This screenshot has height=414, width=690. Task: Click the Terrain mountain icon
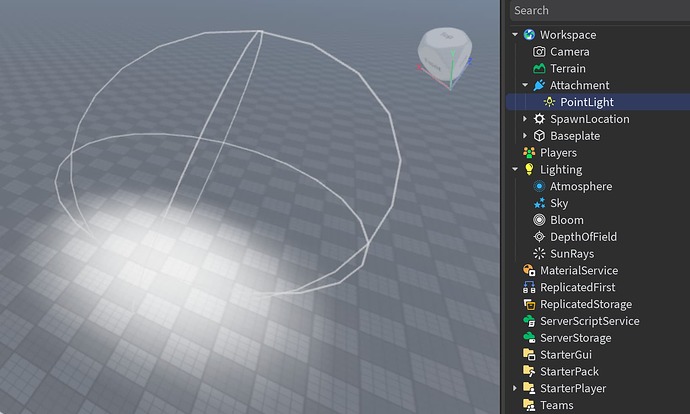click(539, 68)
